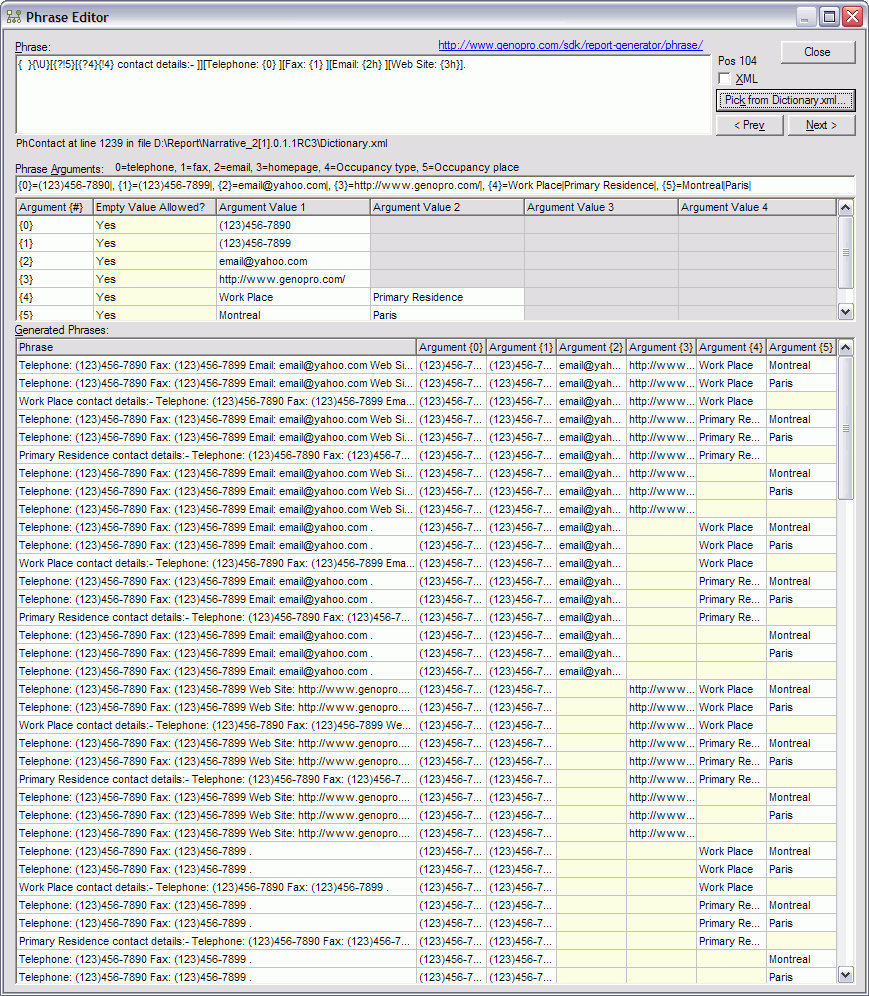Image resolution: width=869 pixels, height=996 pixels.
Task: Enable the XML checkbox
Action: (x=724, y=79)
